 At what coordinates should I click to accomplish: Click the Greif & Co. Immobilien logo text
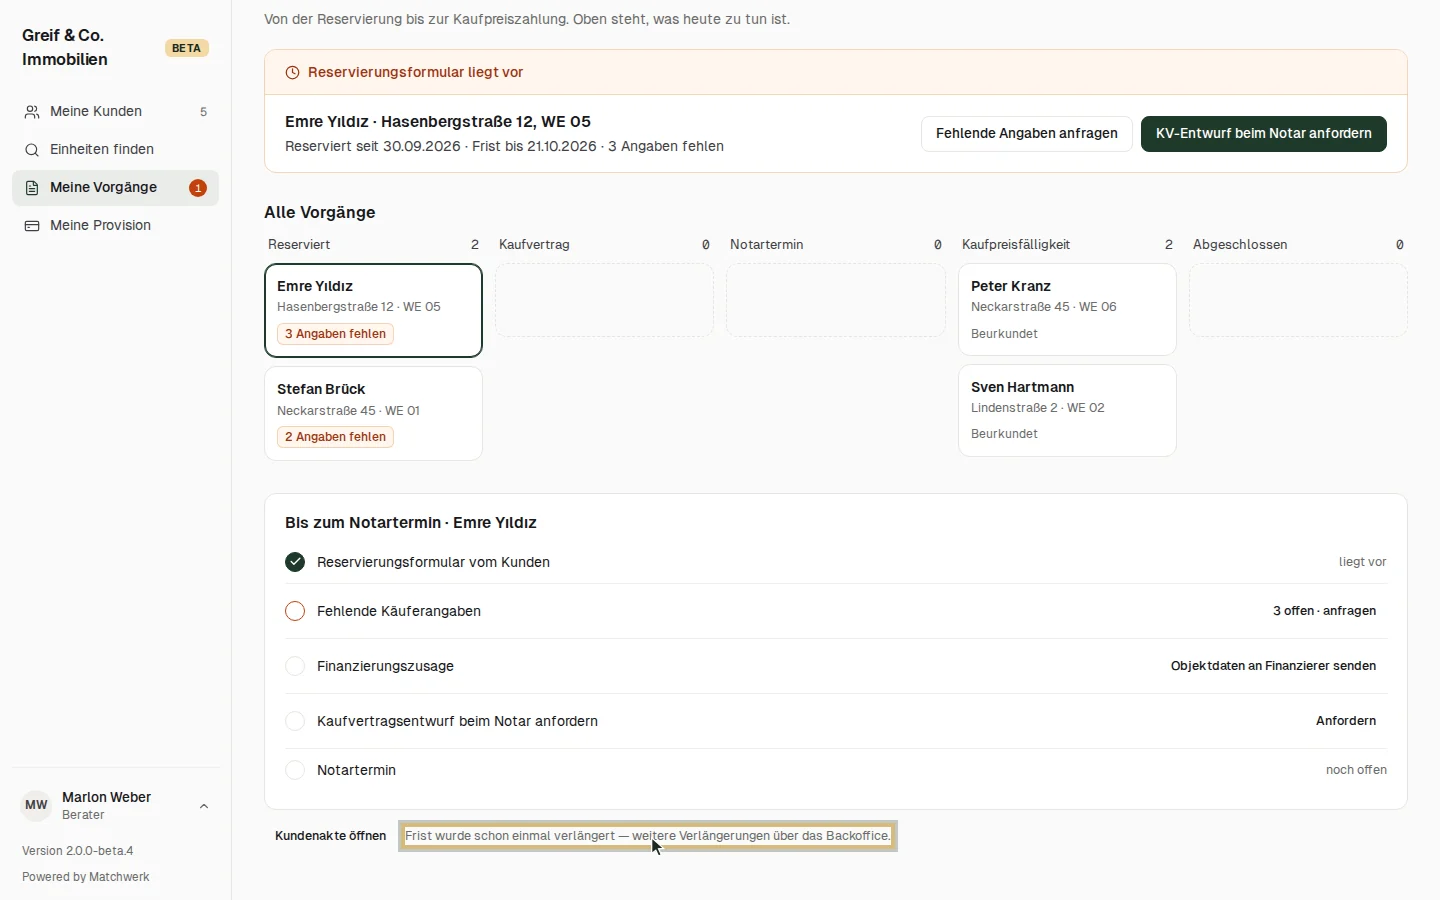[x=65, y=48]
